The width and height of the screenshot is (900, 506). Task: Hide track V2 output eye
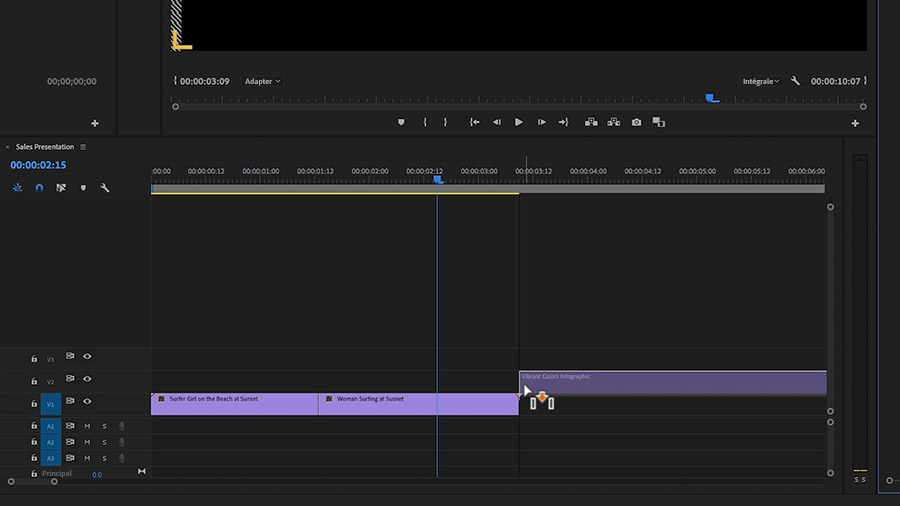[x=87, y=379]
